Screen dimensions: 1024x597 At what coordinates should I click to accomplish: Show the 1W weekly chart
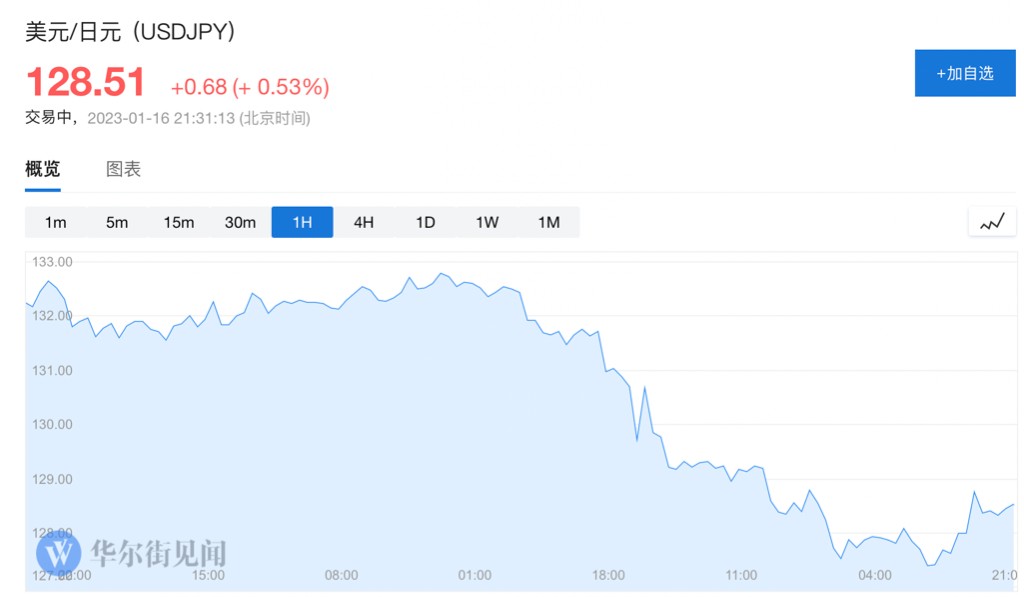(x=487, y=222)
